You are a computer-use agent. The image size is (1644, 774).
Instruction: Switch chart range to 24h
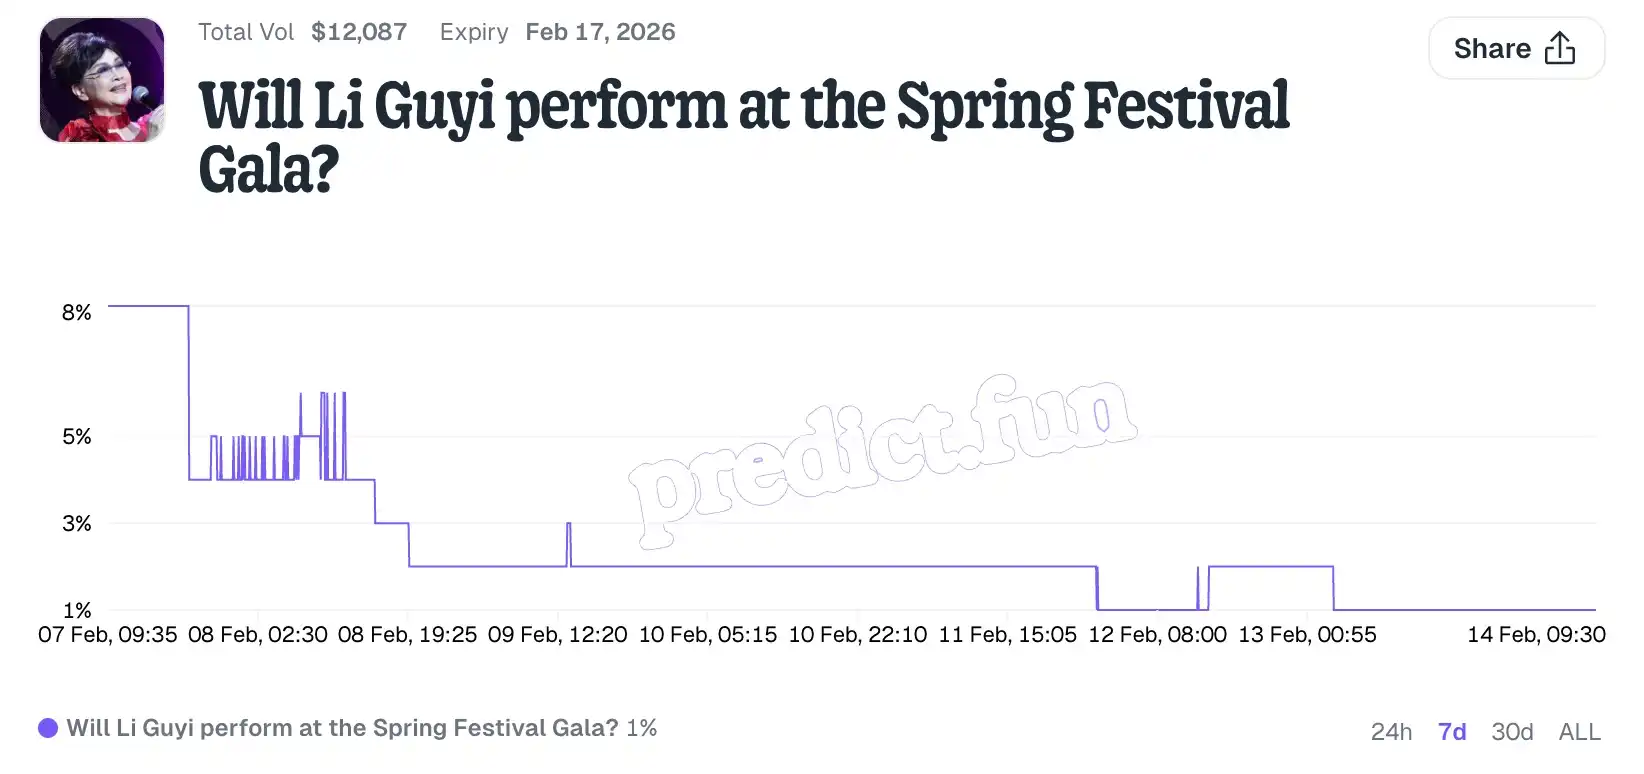click(1391, 732)
